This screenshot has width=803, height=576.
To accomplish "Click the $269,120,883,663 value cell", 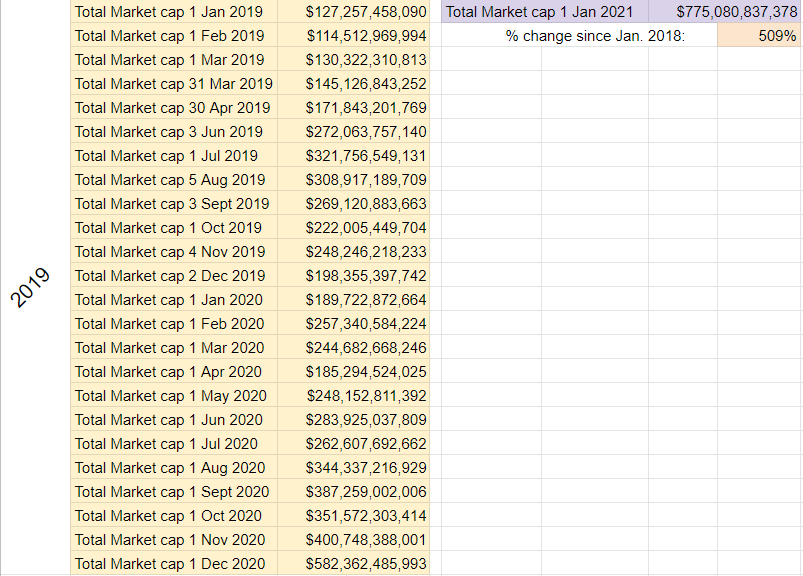I will pos(353,203).
